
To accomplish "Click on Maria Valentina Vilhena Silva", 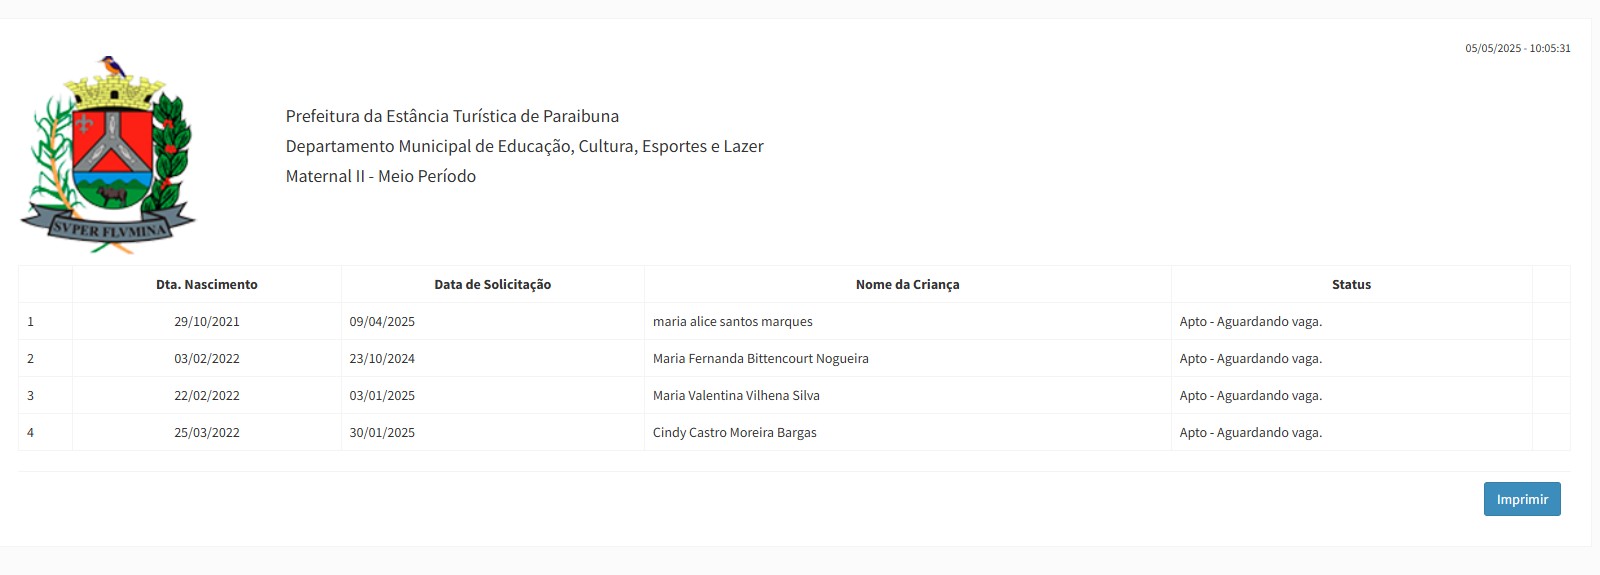I will point(736,395).
